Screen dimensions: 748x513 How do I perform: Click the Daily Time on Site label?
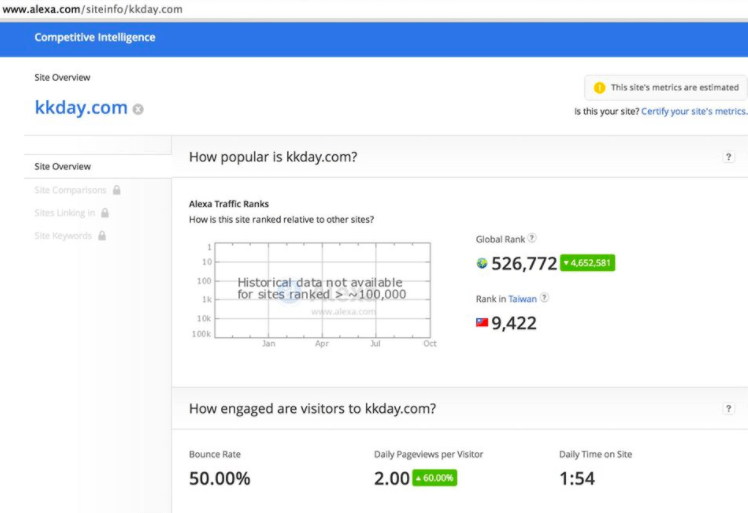(x=595, y=454)
